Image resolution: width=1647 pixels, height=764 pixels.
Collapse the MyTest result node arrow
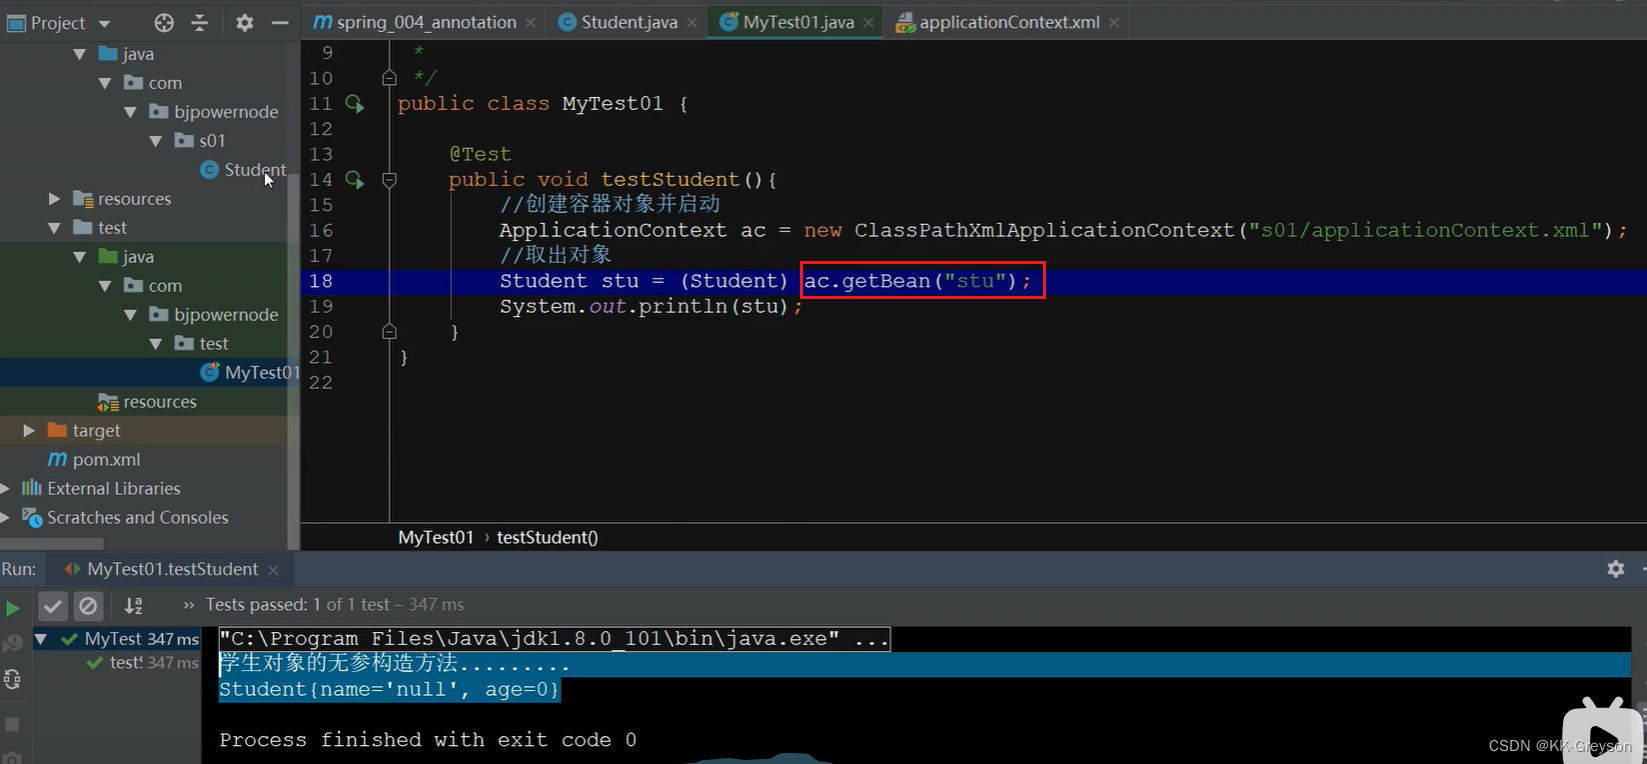pyautogui.click(x=41, y=638)
